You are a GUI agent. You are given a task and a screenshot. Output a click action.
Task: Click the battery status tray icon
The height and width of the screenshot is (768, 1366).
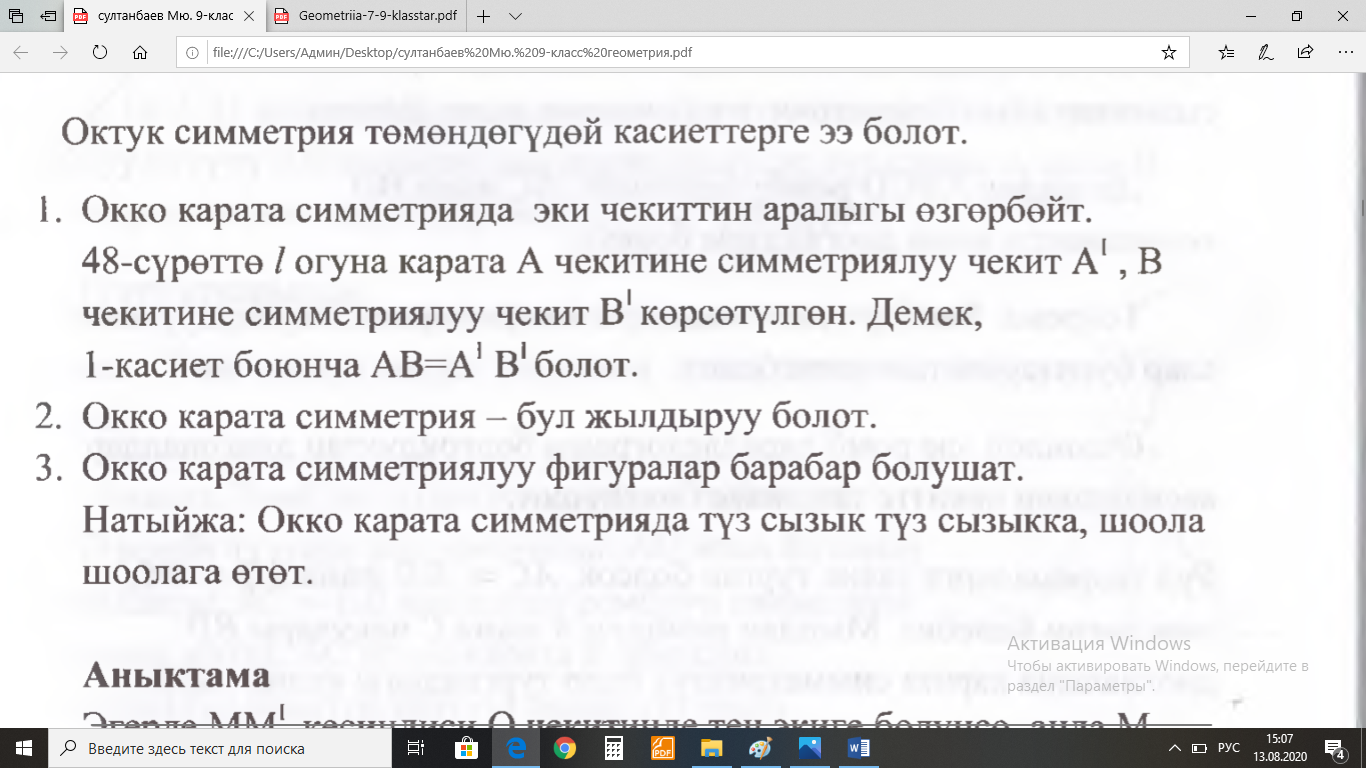coord(1201,748)
